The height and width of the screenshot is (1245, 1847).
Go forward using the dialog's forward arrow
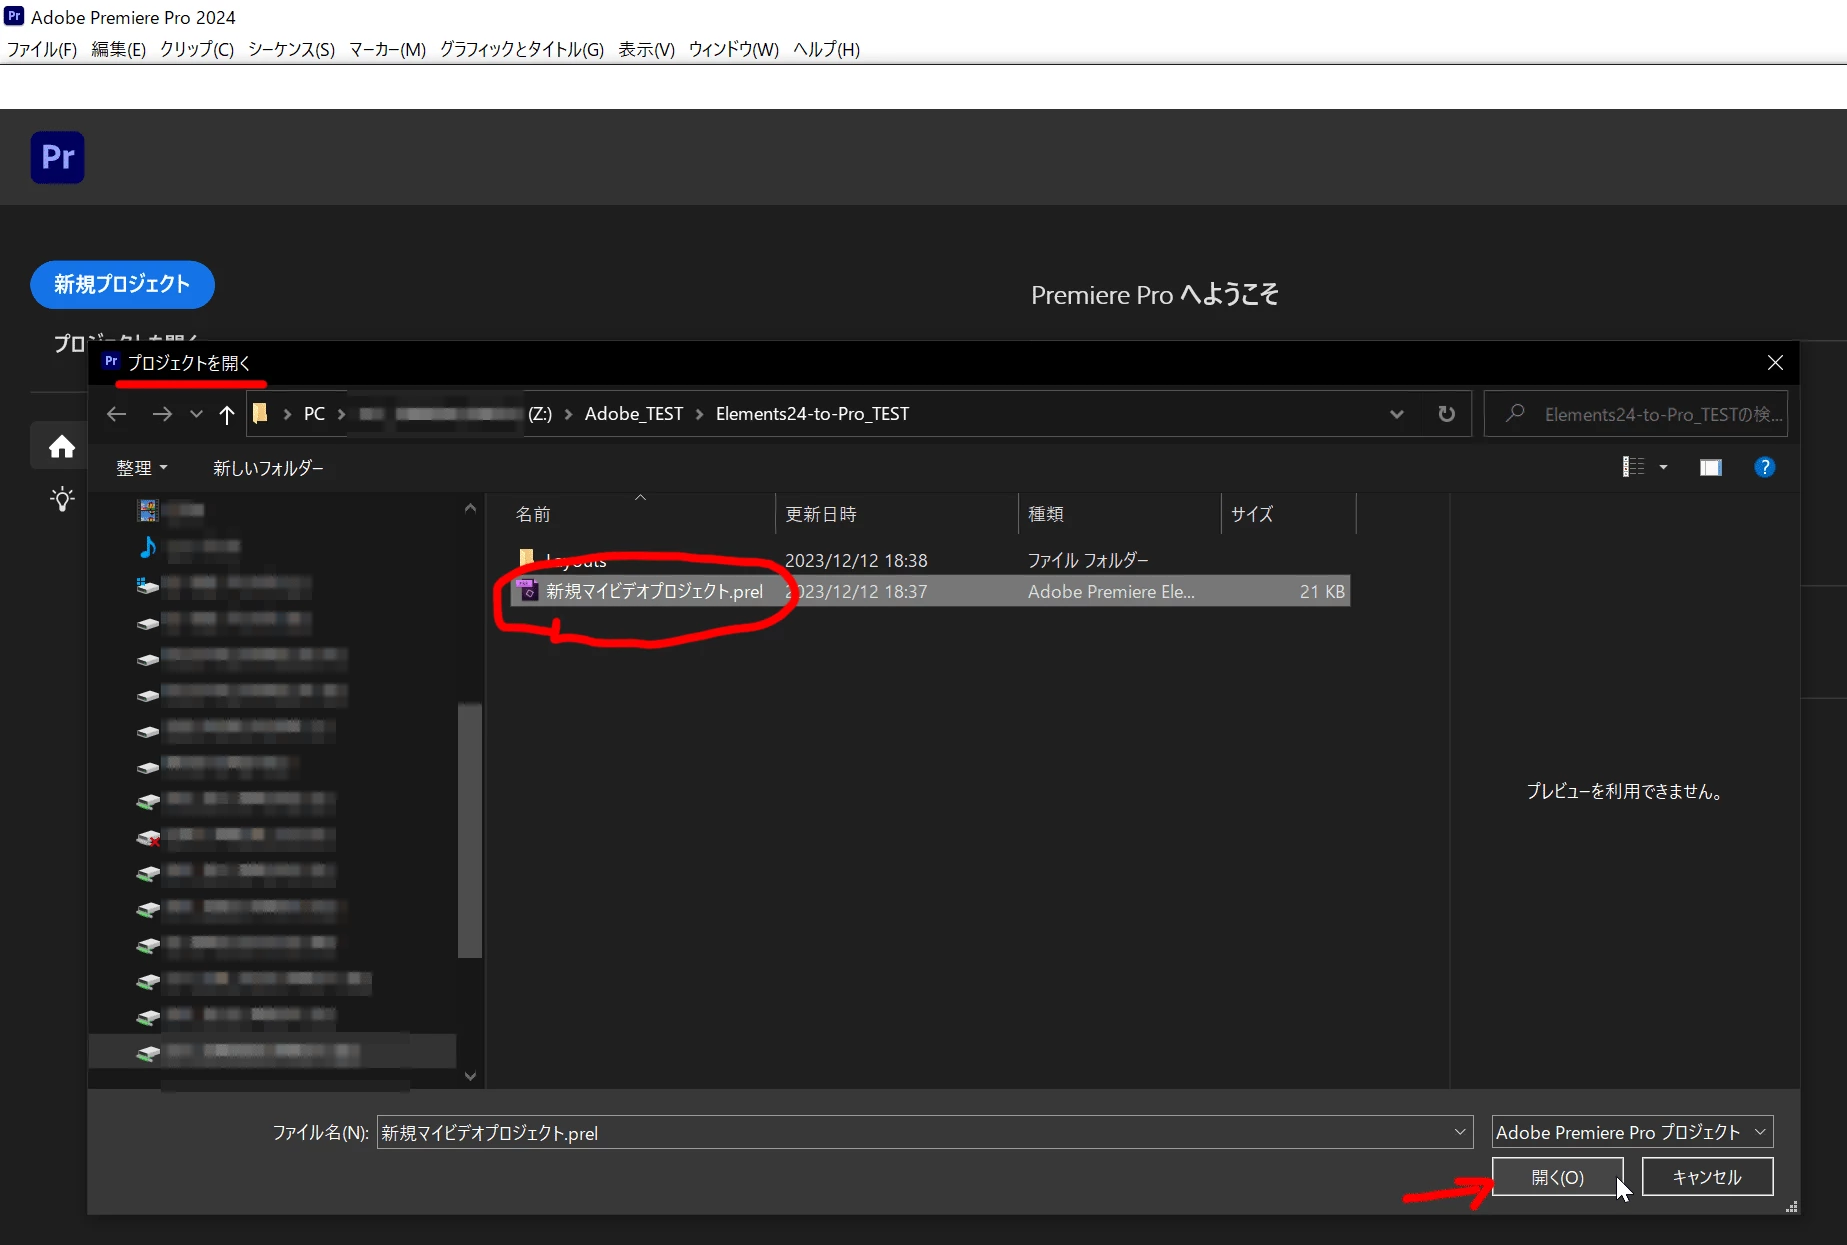coord(162,414)
